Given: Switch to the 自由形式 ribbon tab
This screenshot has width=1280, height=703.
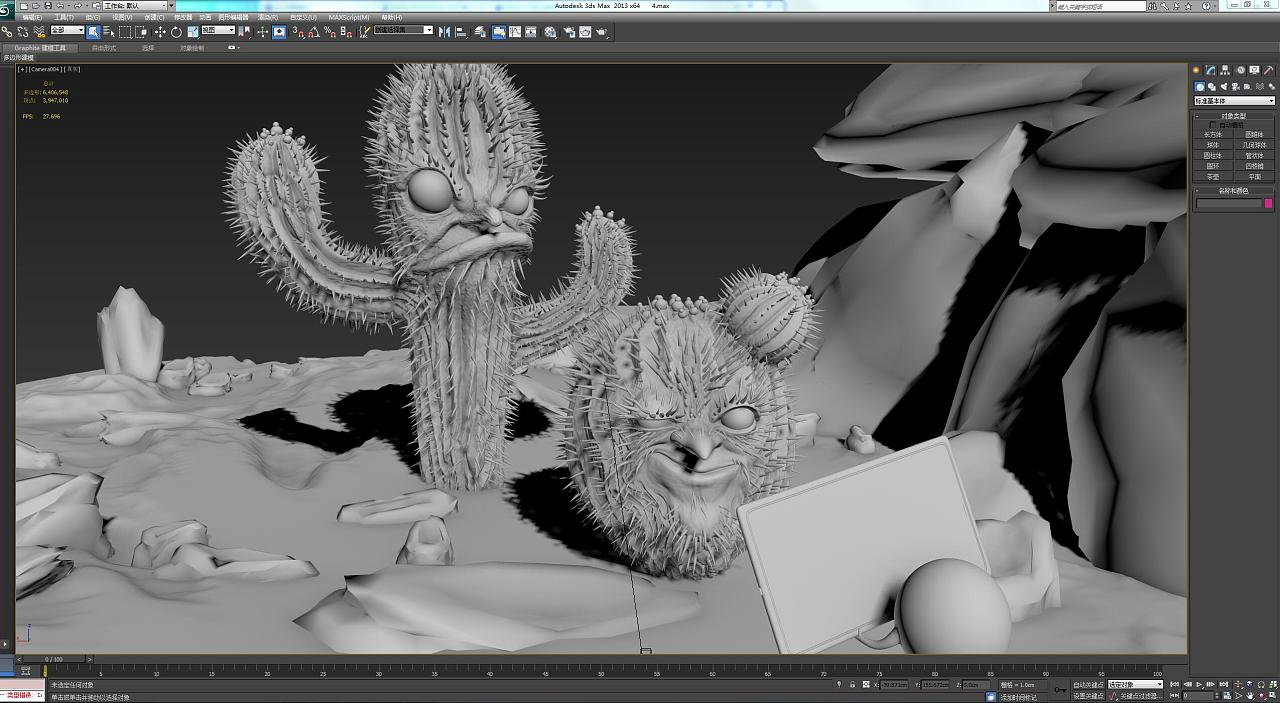Looking at the screenshot, I should point(104,48).
